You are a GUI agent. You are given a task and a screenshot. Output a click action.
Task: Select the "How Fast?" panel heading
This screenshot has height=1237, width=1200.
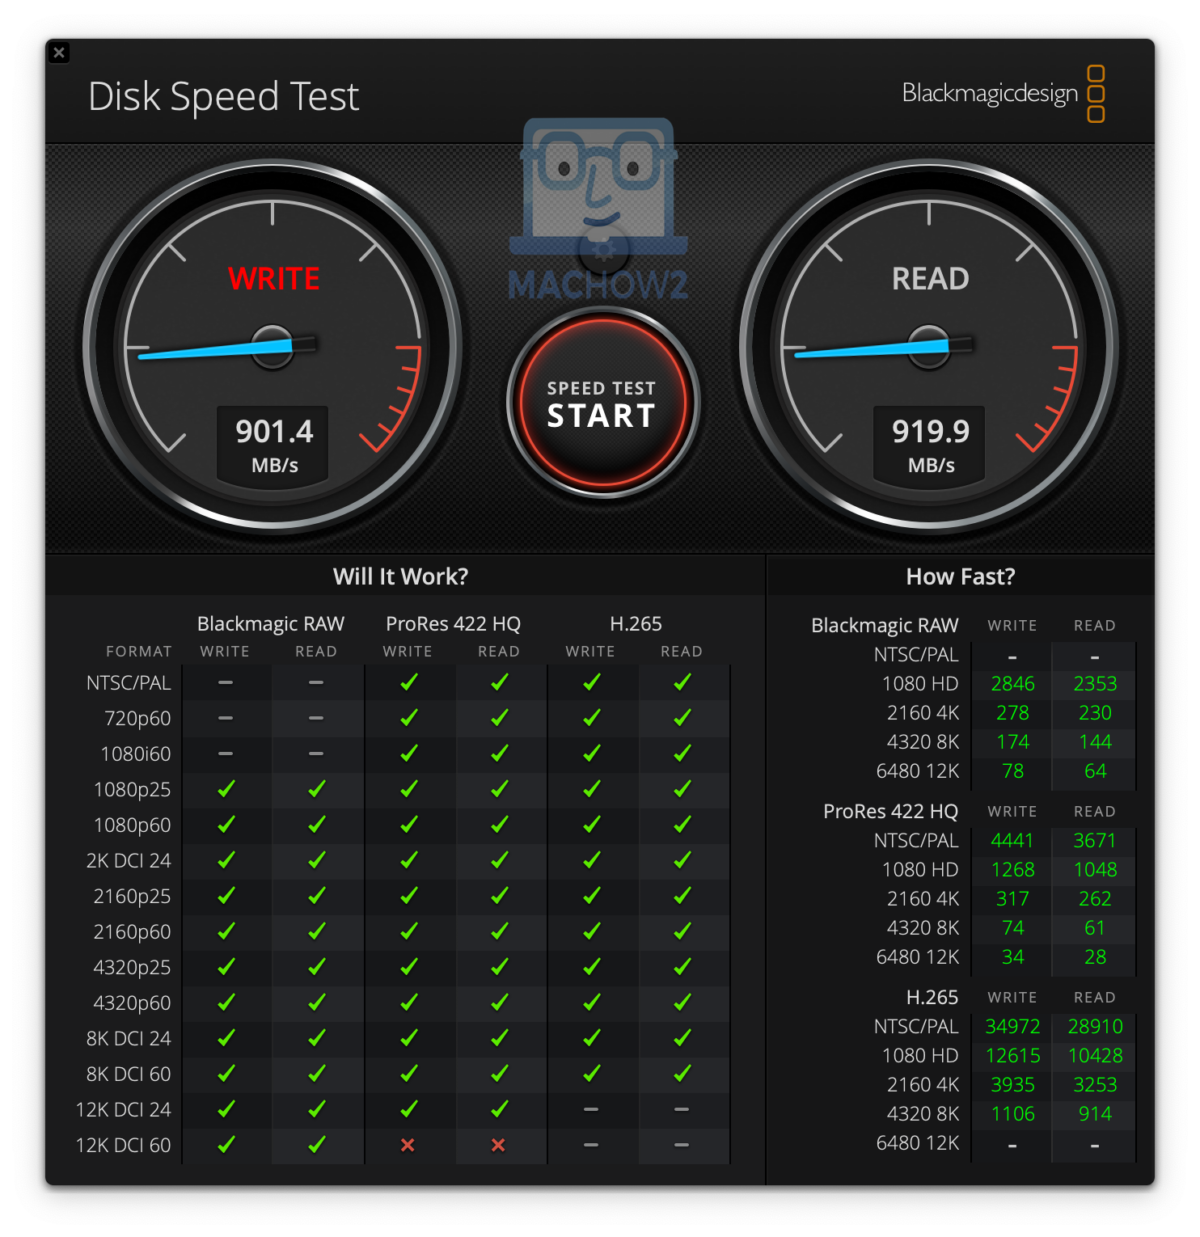(x=960, y=576)
